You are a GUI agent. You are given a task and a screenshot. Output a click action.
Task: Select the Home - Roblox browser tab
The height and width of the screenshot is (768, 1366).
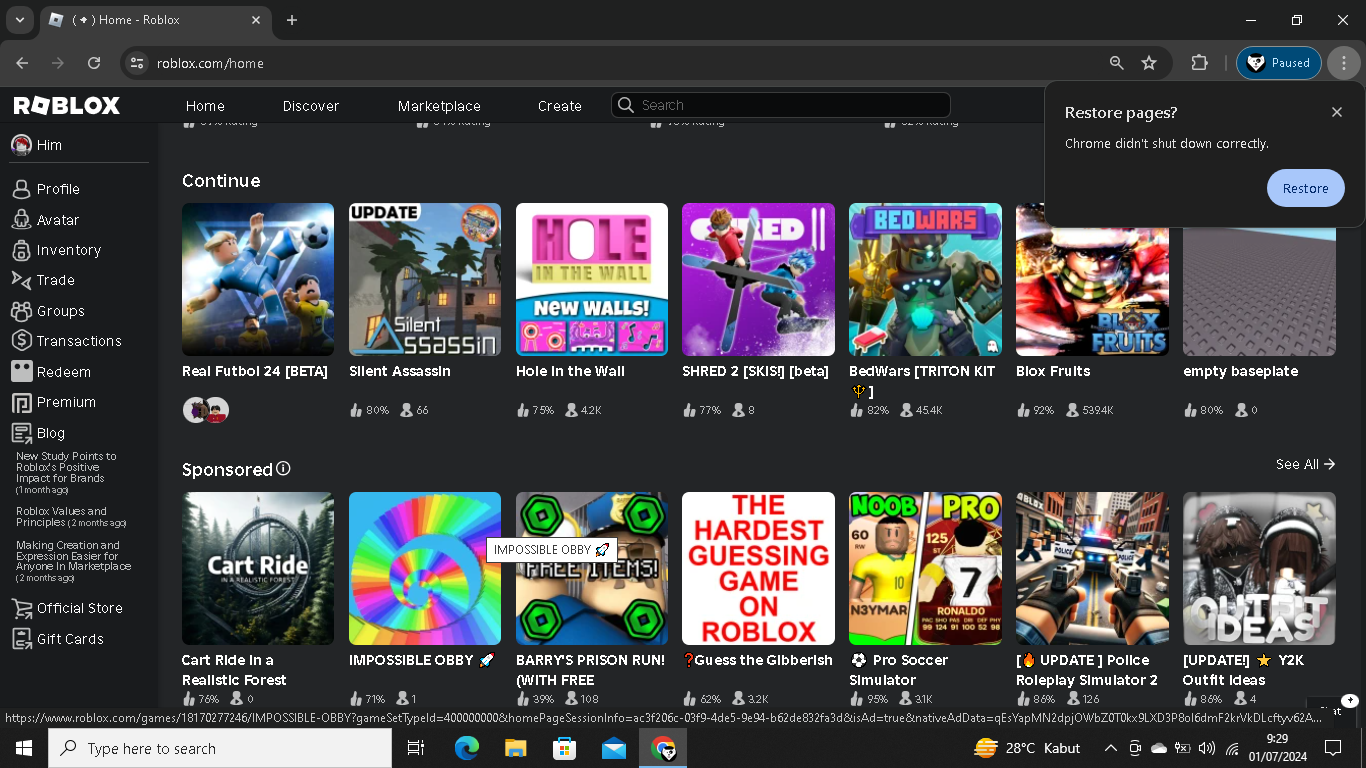click(155, 20)
